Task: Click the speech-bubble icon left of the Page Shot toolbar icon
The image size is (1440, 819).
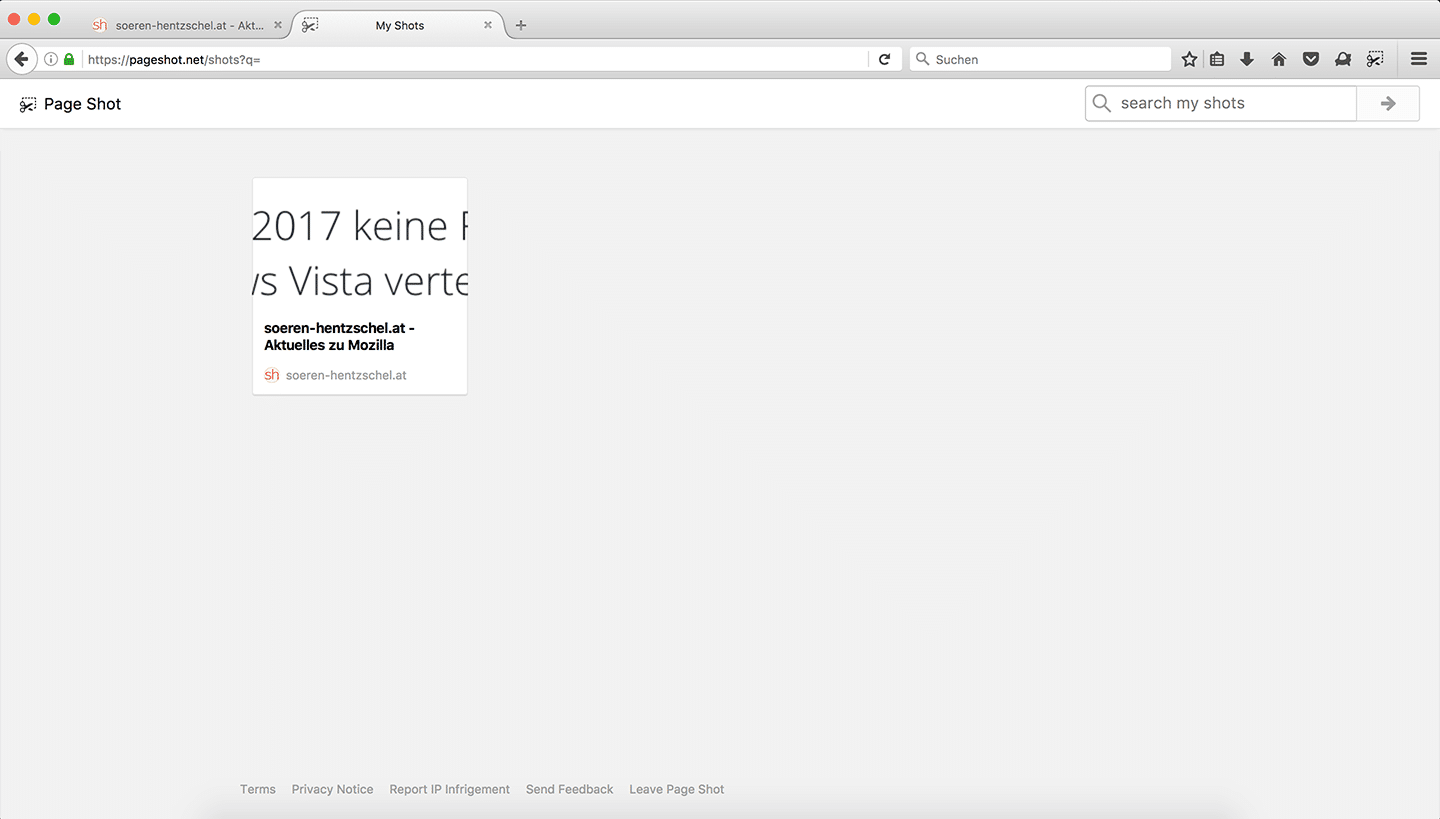Action: (1343, 59)
